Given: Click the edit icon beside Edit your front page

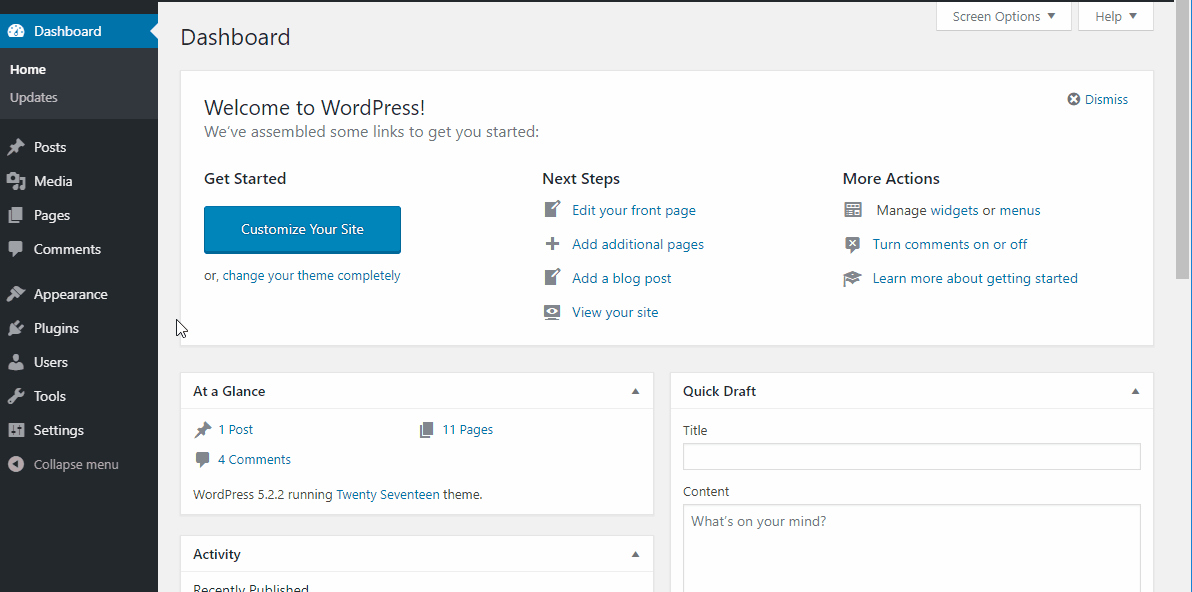Looking at the screenshot, I should pyautogui.click(x=553, y=210).
